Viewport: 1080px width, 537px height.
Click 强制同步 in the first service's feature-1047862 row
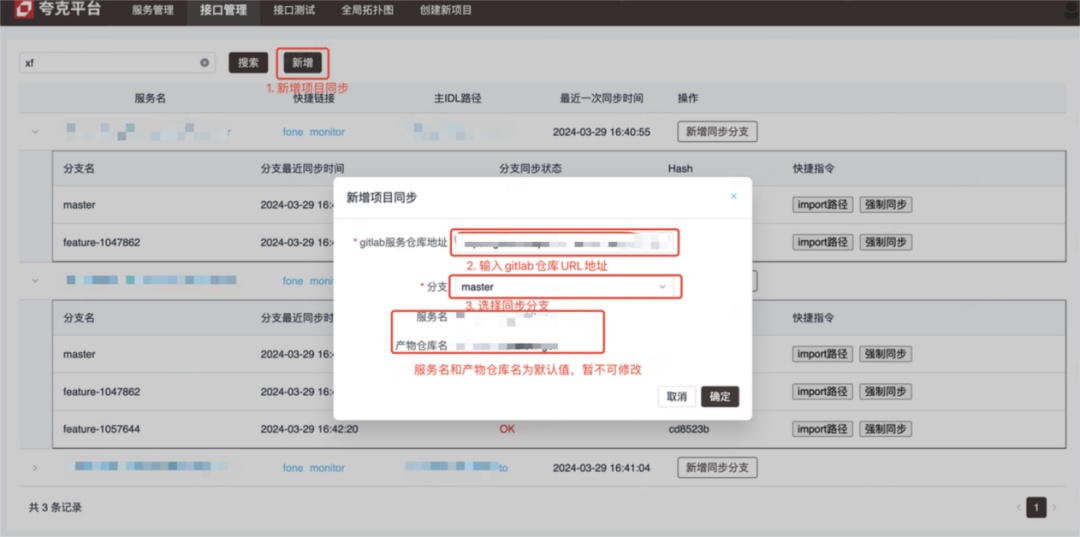pos(885,242)
